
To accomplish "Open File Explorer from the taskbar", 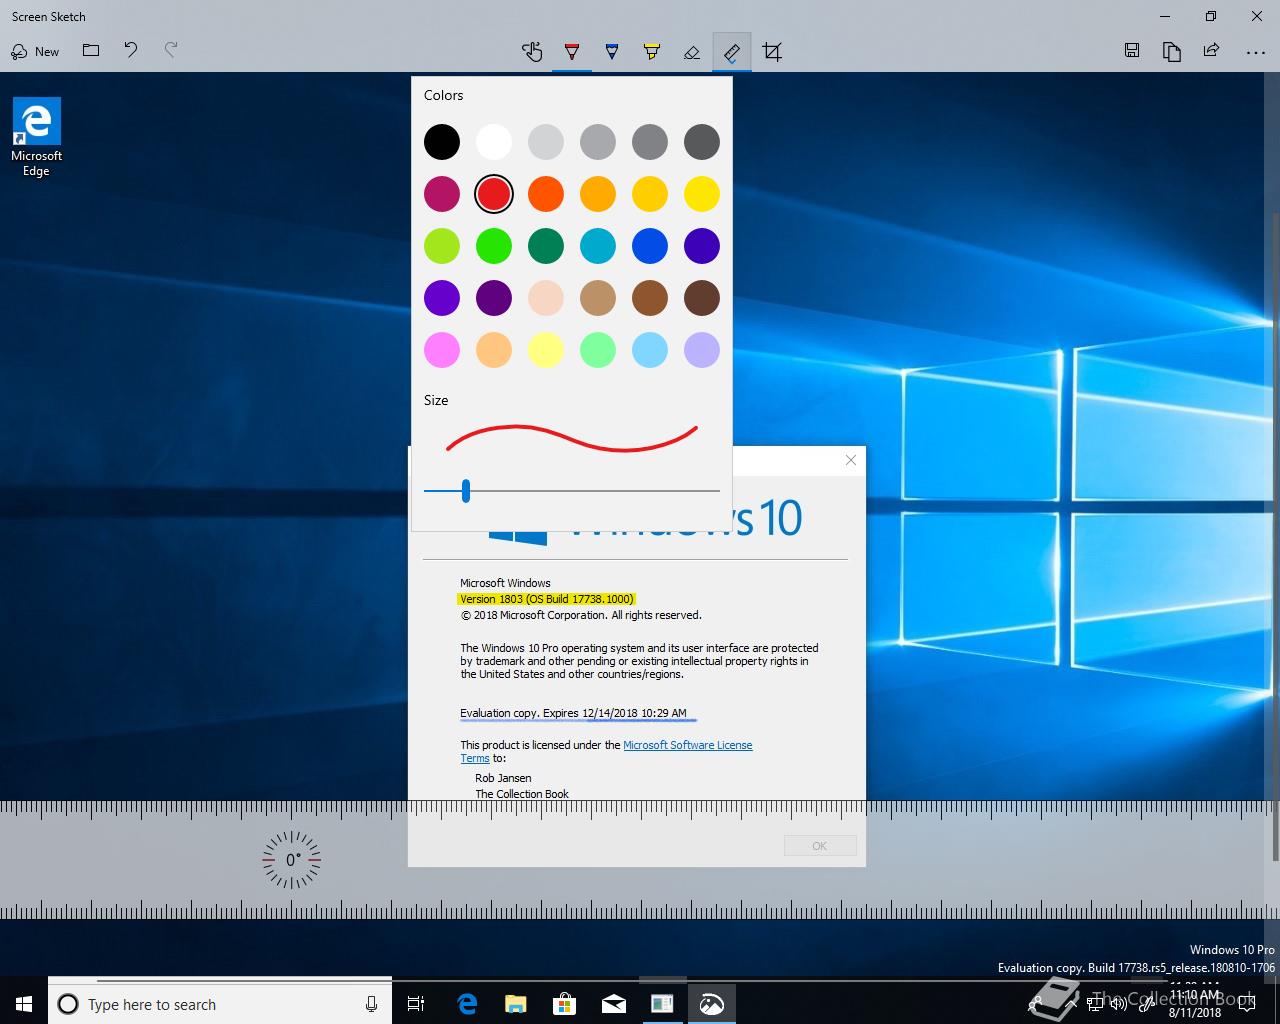I will [x=516, y=1004].
